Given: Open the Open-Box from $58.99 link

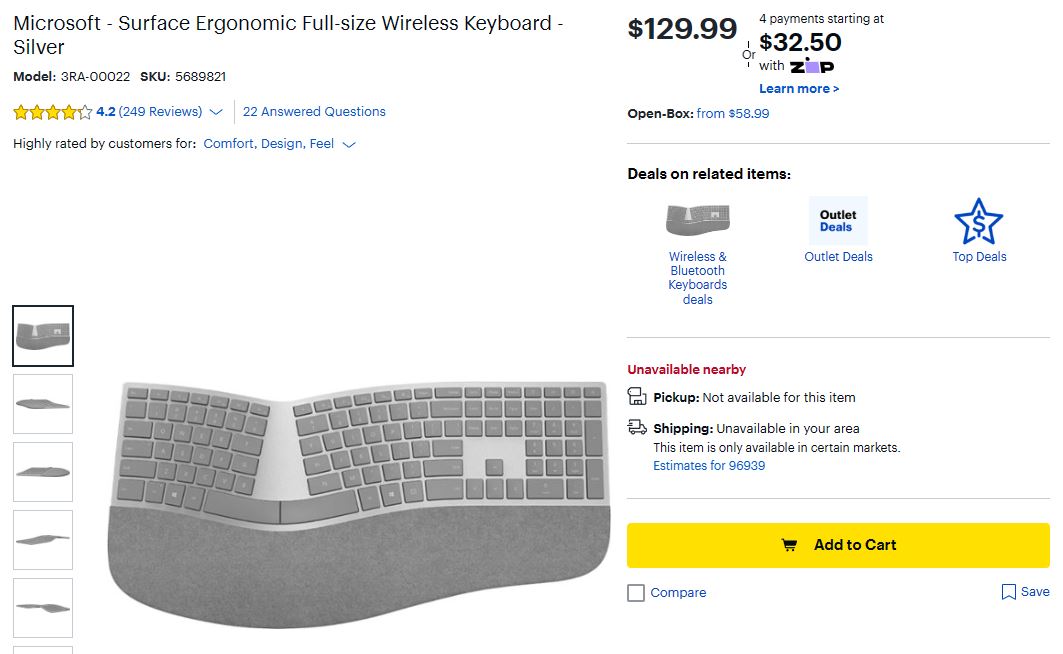Looking at the screenshot, I should click(733, 114).
